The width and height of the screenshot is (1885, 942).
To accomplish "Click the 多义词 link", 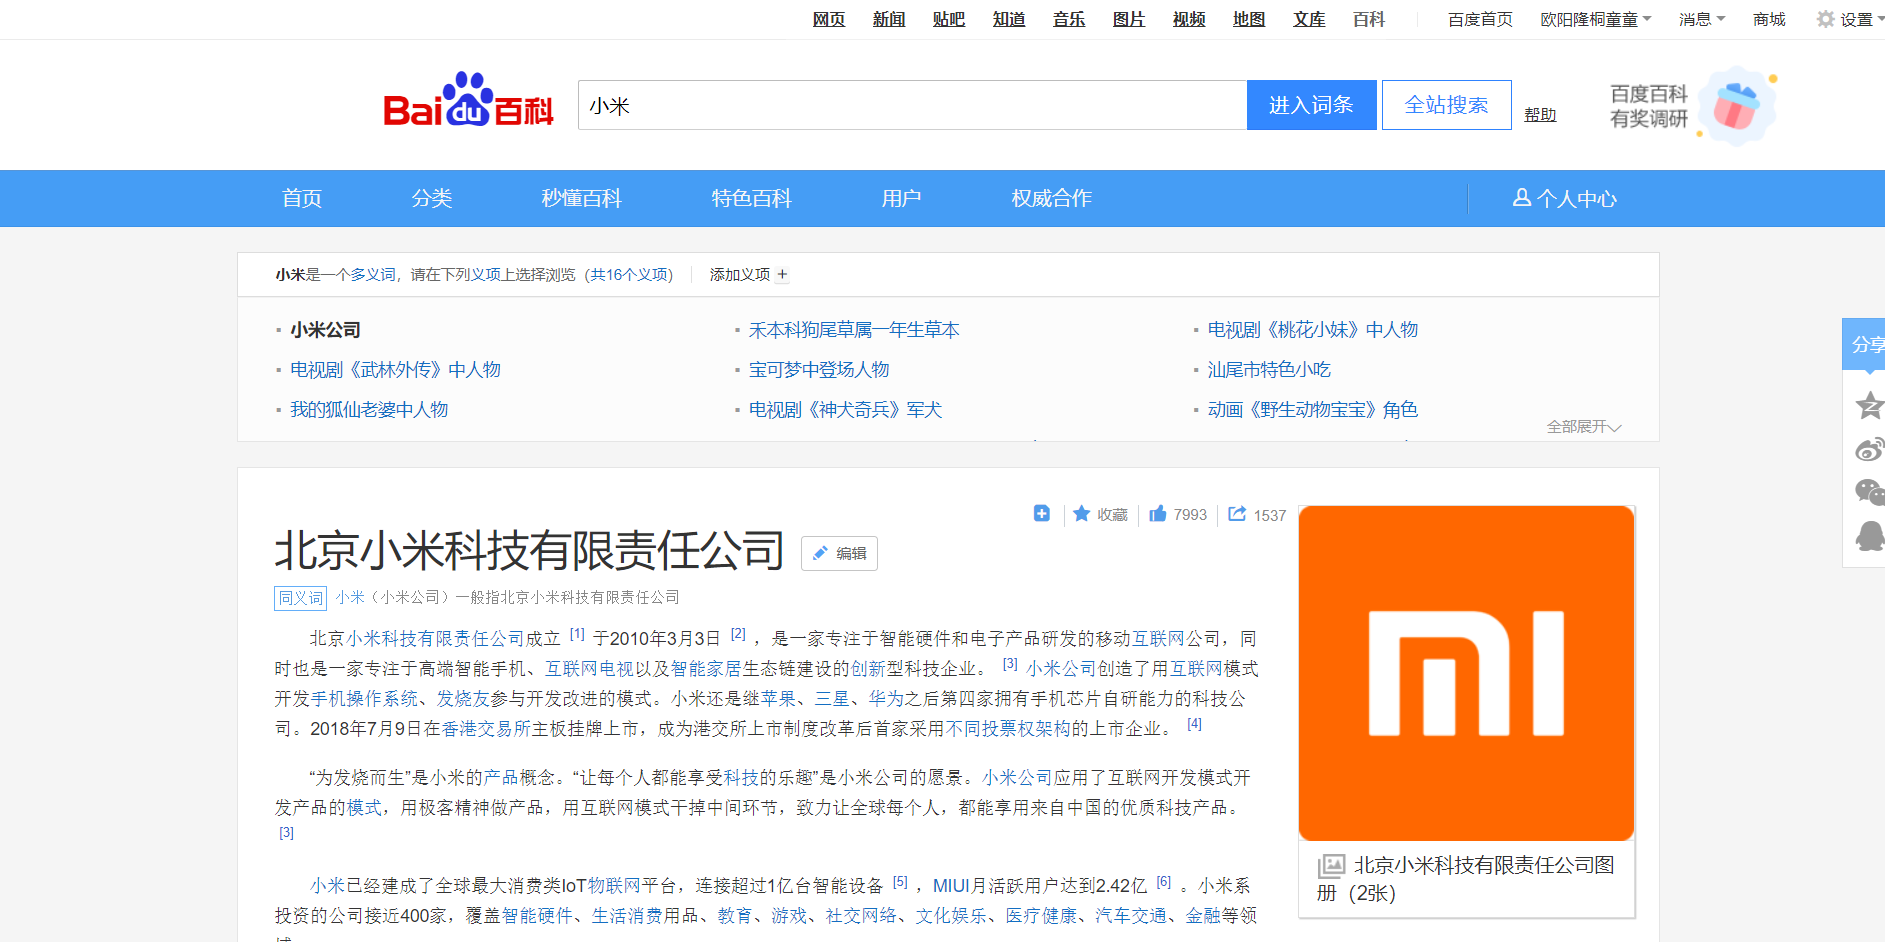I will point(373,275).
